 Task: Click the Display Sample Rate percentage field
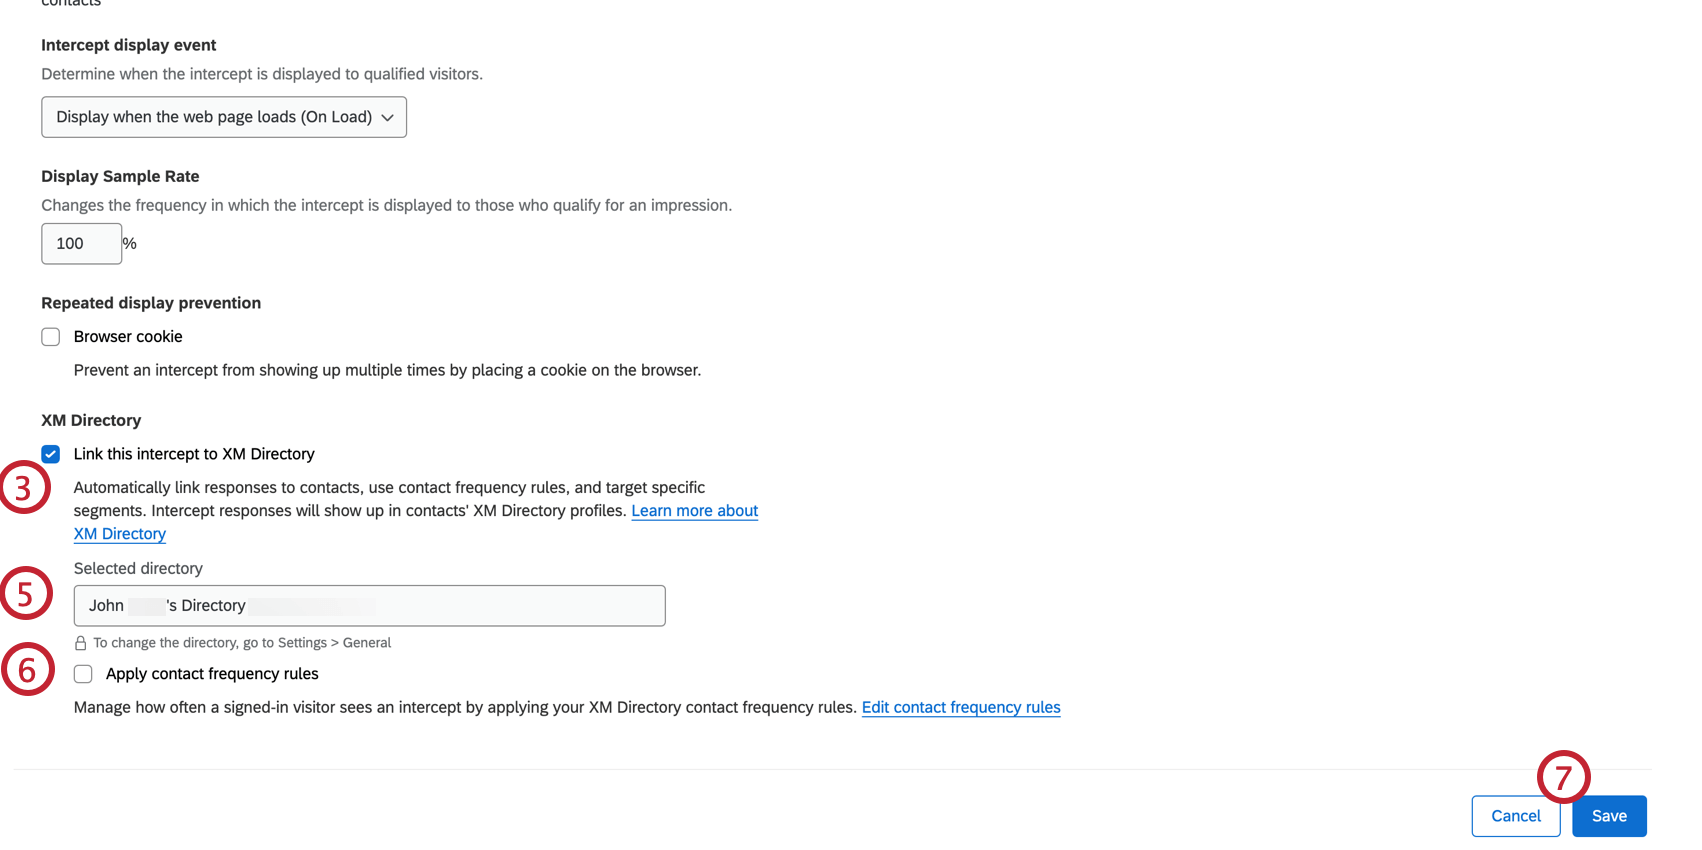[x=81, y=244]
